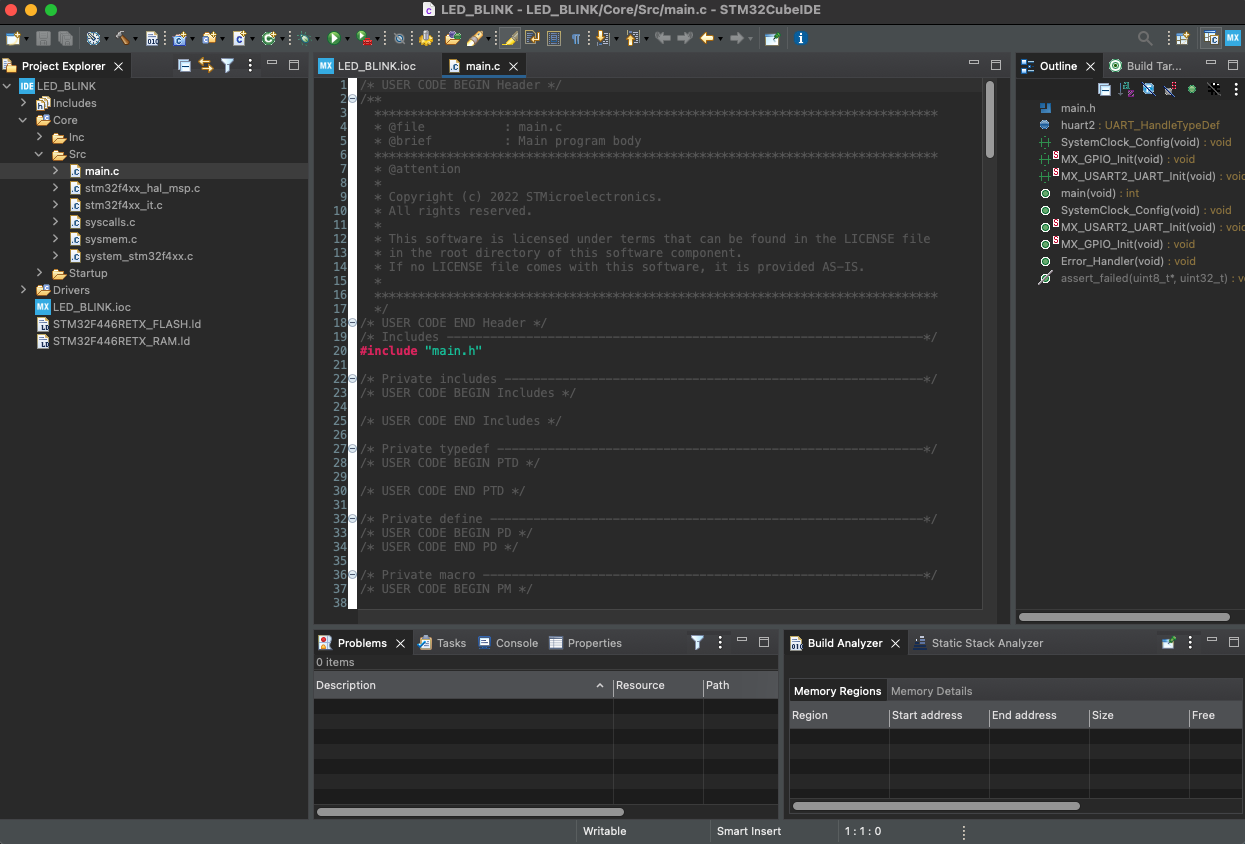The width and height of the screenshot is (1245, 844).
Task: Expand the Startup folder
Action: pos(40,273)
